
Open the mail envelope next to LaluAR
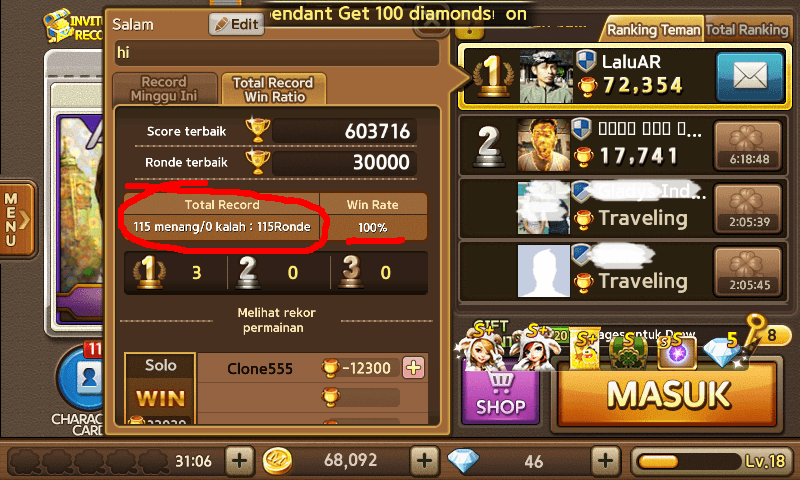pos(749,77)
